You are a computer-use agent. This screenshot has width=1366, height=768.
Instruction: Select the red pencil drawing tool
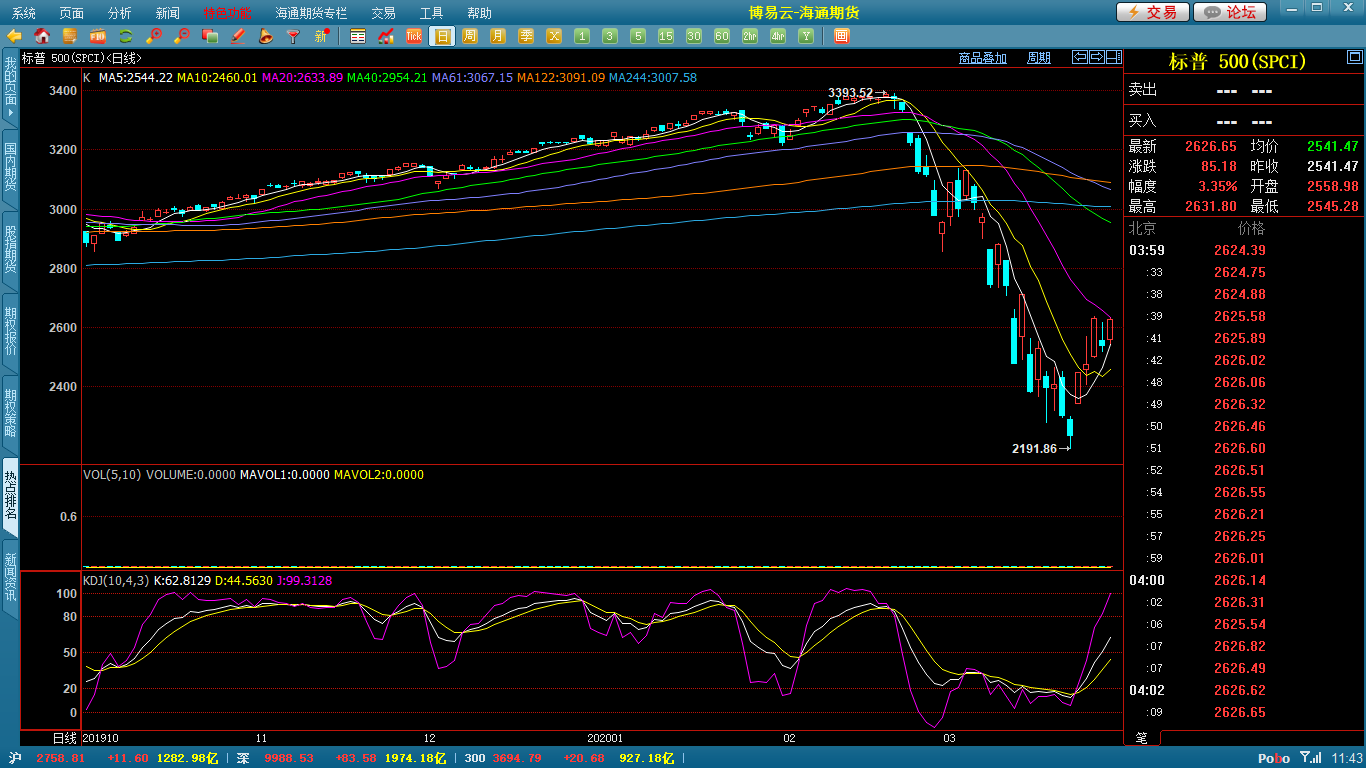238,36
